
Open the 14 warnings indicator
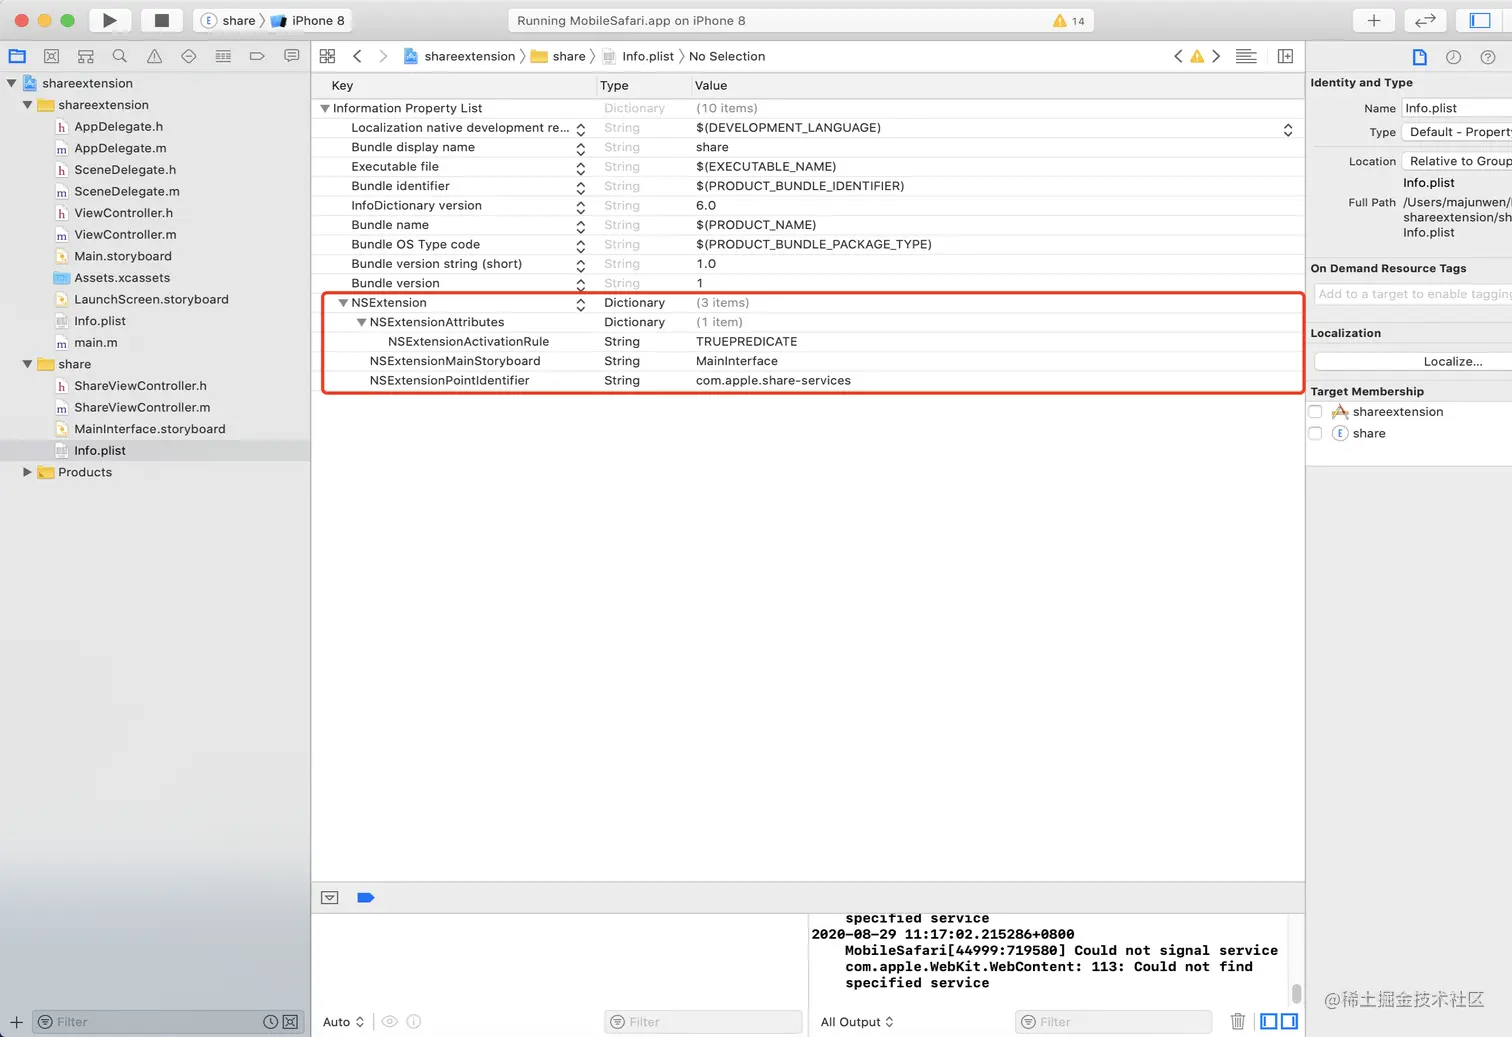[x=1069, y=20]
